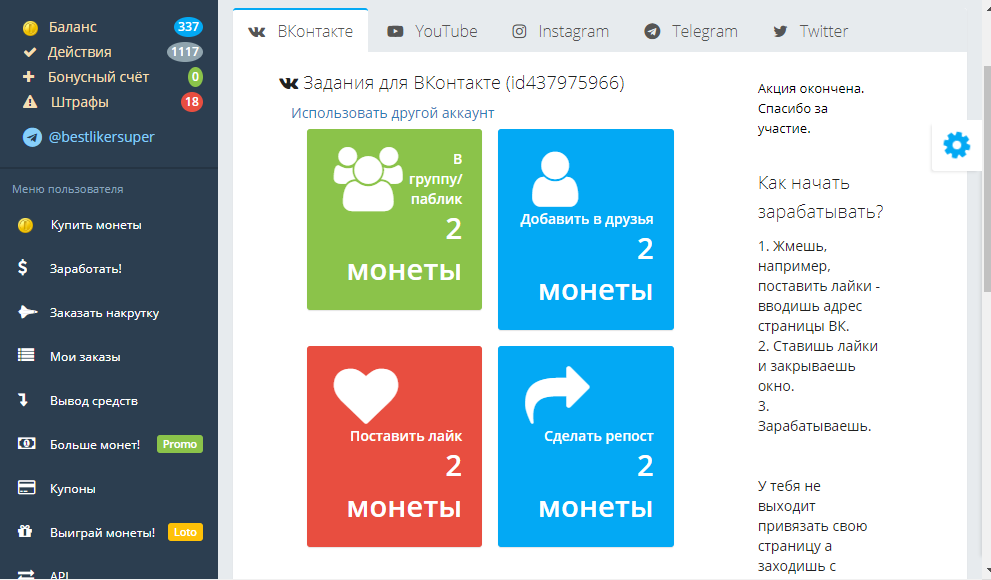This screenshot has height=580, width=991.
Task: Click the person icon on Добавить в друзья tile
Action: 555,179
